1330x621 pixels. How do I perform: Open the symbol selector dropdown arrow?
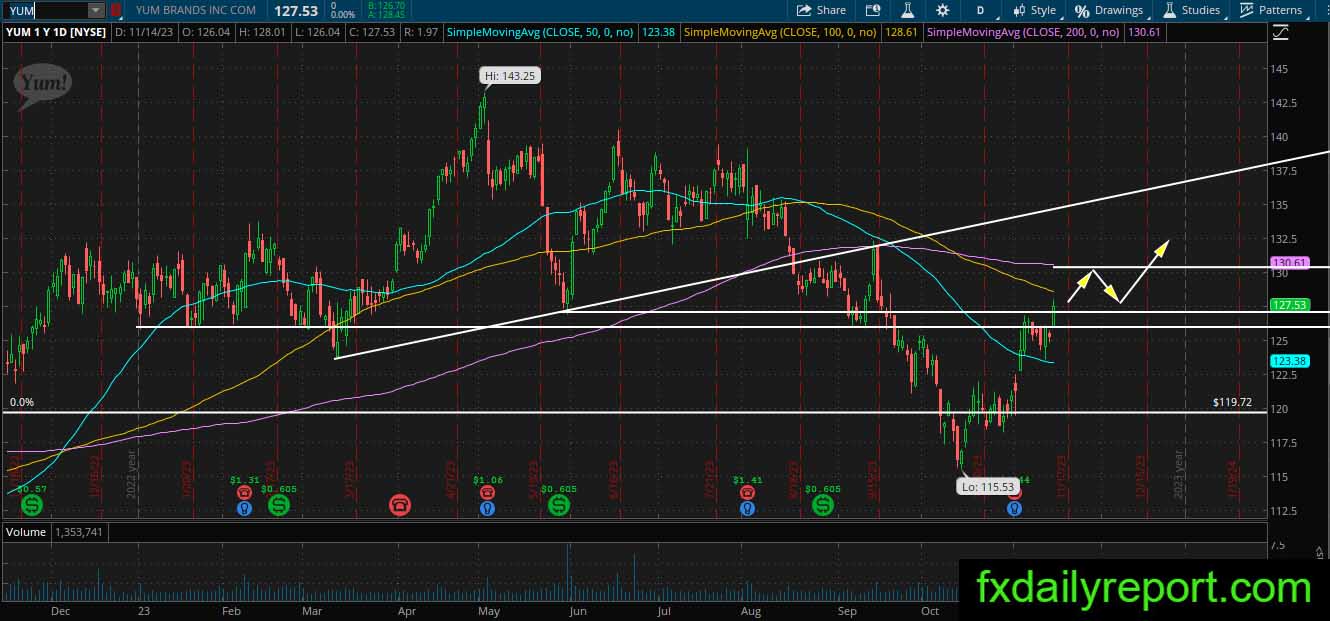(x=96, y=10)
